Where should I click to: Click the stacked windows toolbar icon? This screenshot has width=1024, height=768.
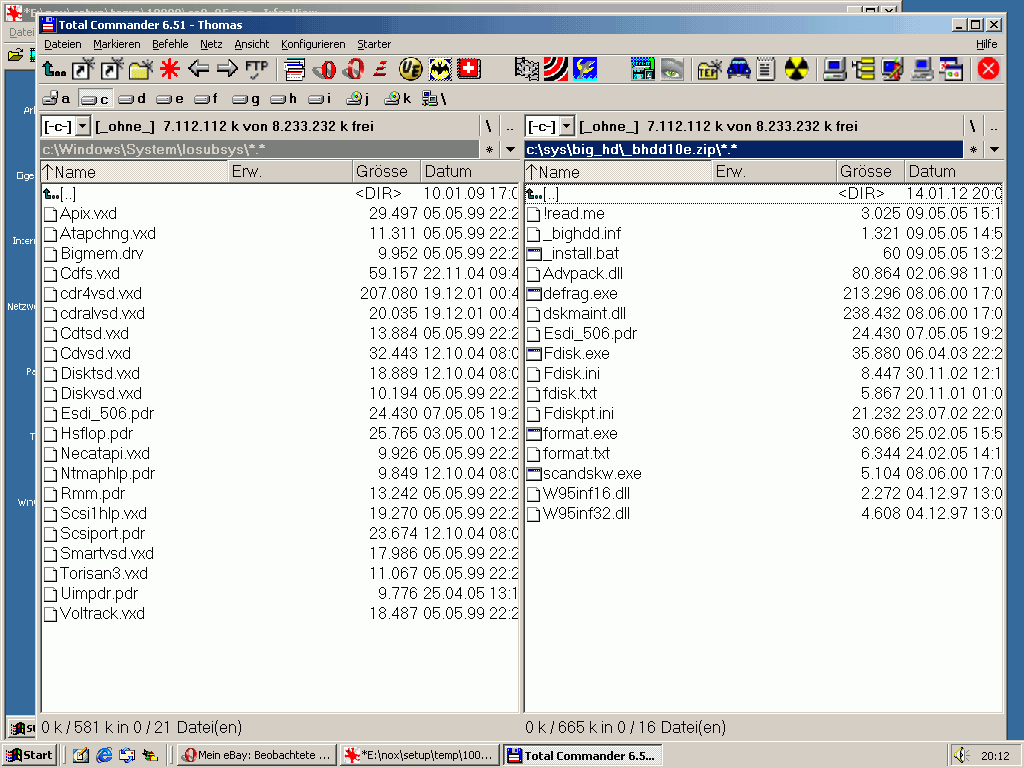pyautogui.click(x=295, y=69)
